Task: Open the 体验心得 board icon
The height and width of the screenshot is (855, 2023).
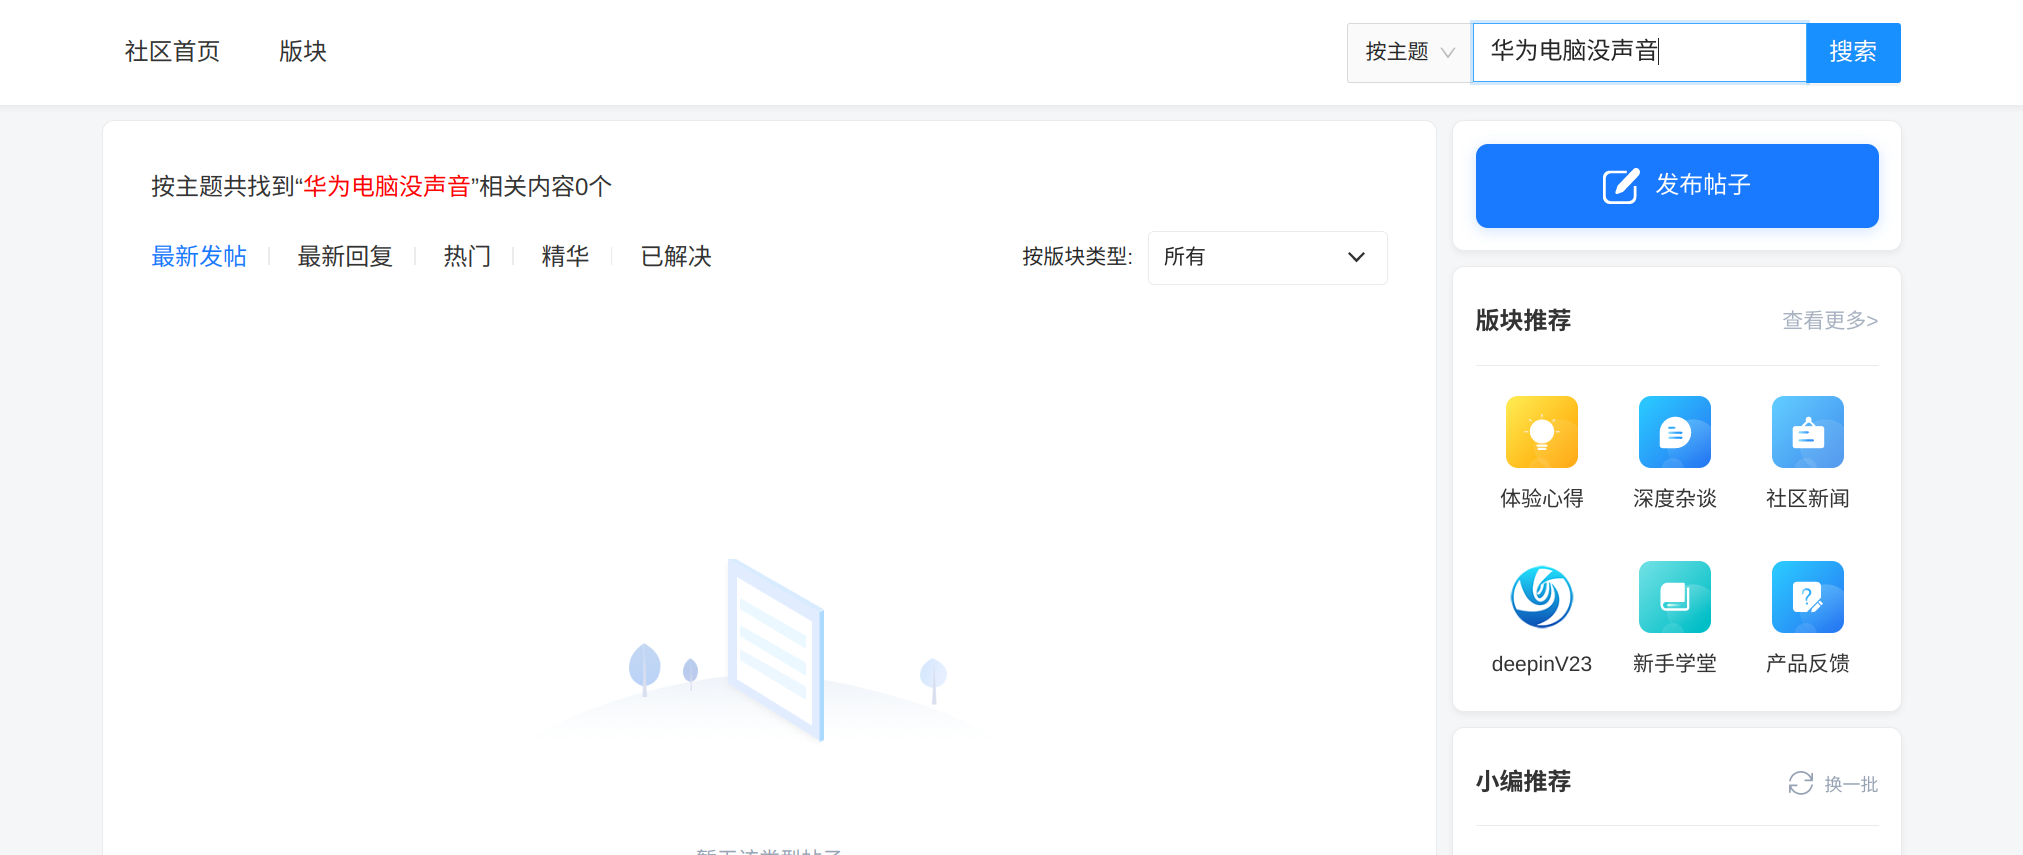Action: [1541, 432]
